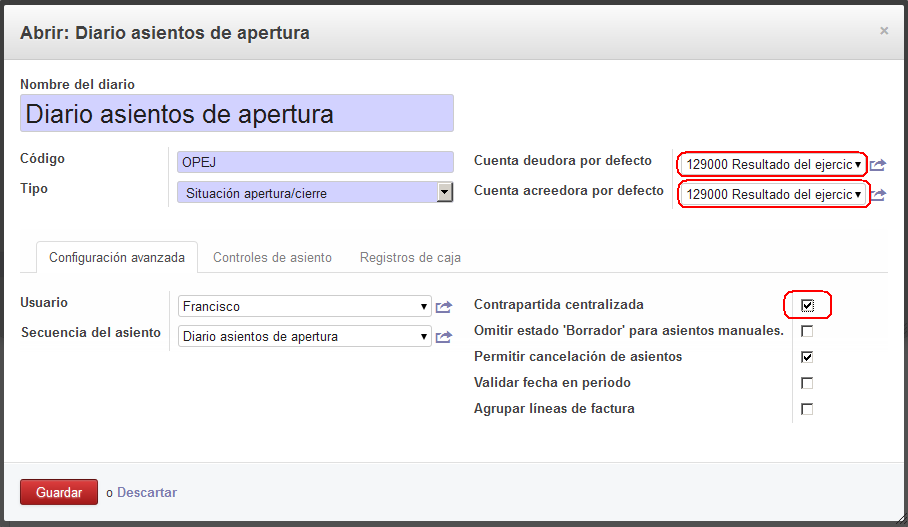Toggle Contrapartida centralizada checkbox
Viewport: 908px width, 527px height.
[807, 305]
